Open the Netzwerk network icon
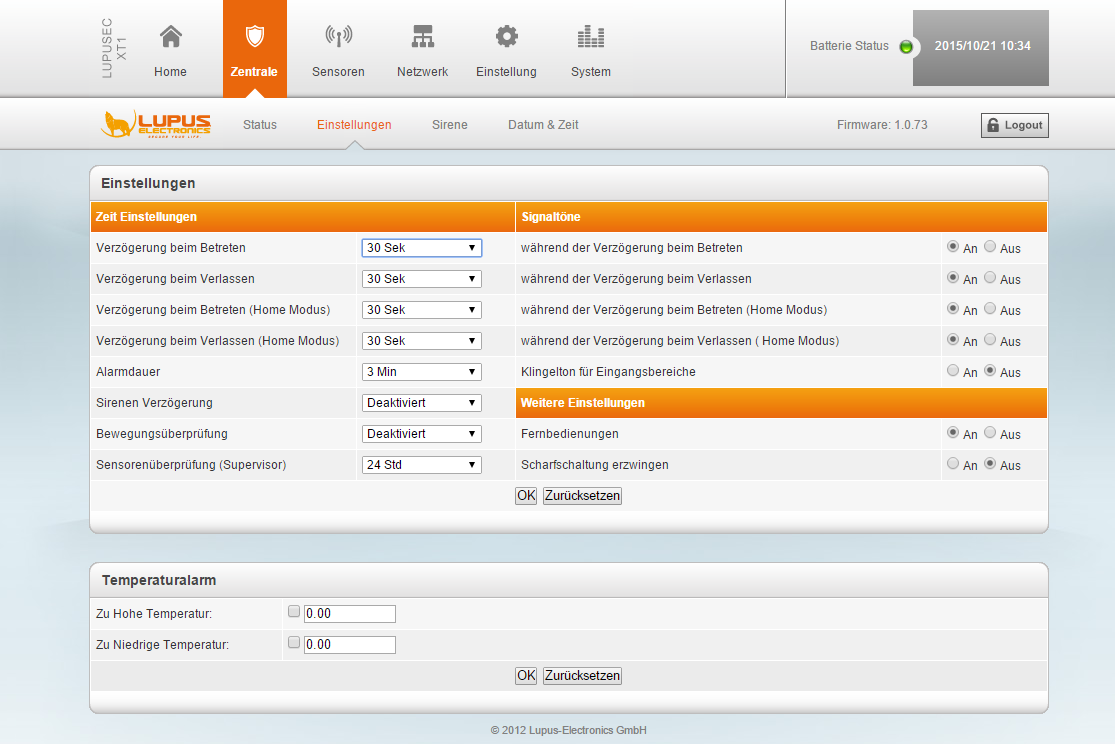 423,38
